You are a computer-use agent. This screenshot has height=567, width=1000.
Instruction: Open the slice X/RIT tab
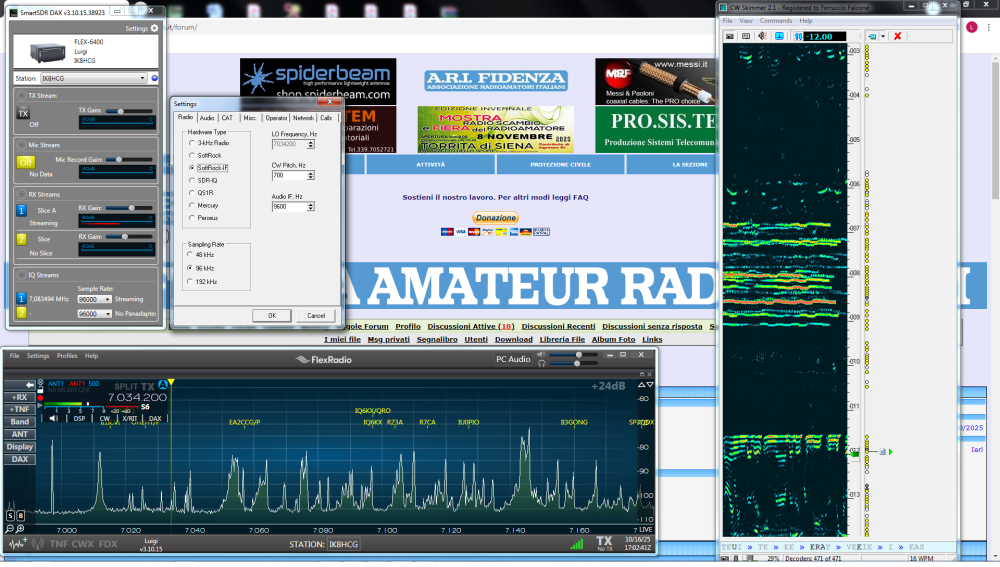[x=129, y=419]
